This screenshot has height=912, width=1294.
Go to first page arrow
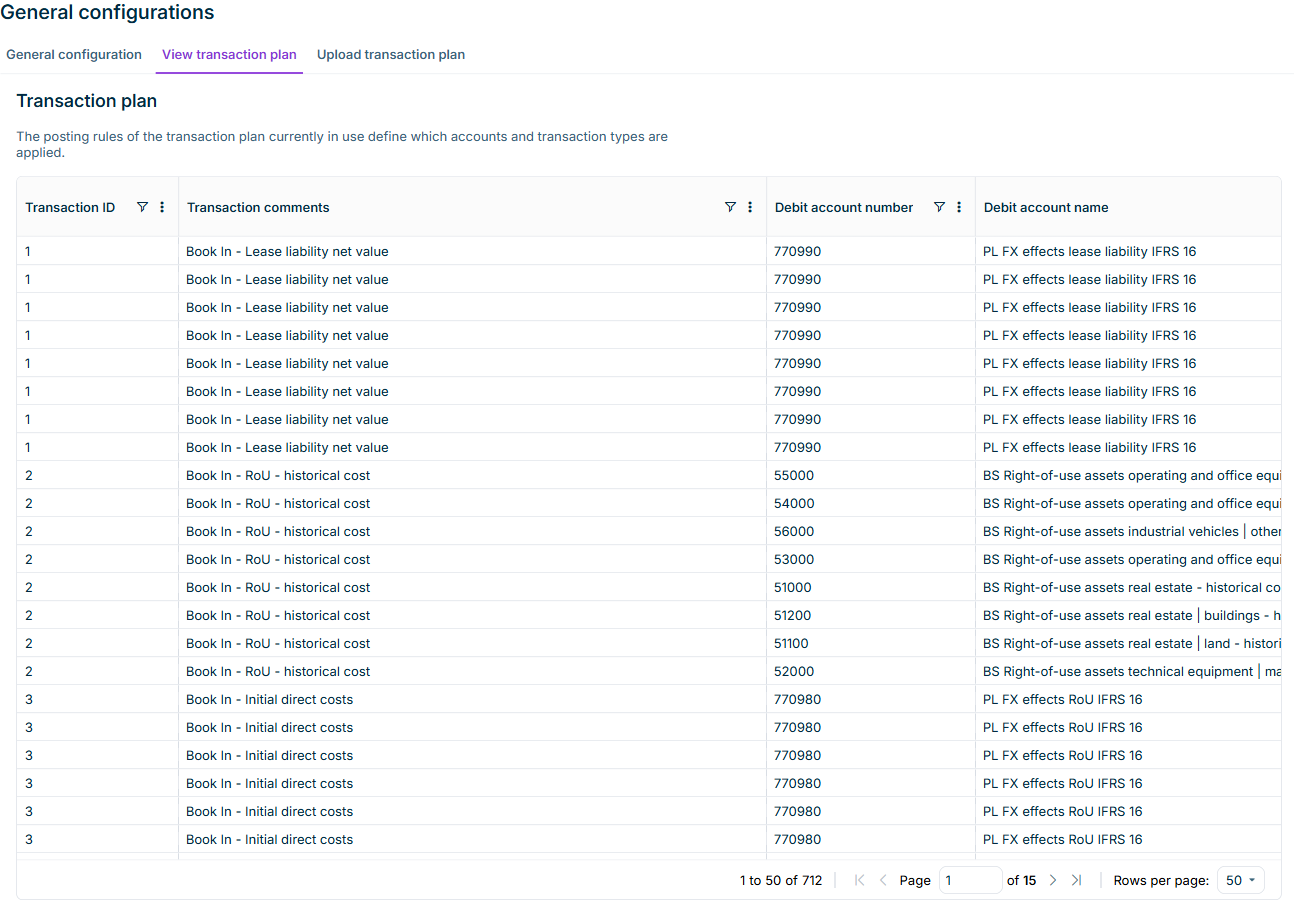click(x=860, y=880)
